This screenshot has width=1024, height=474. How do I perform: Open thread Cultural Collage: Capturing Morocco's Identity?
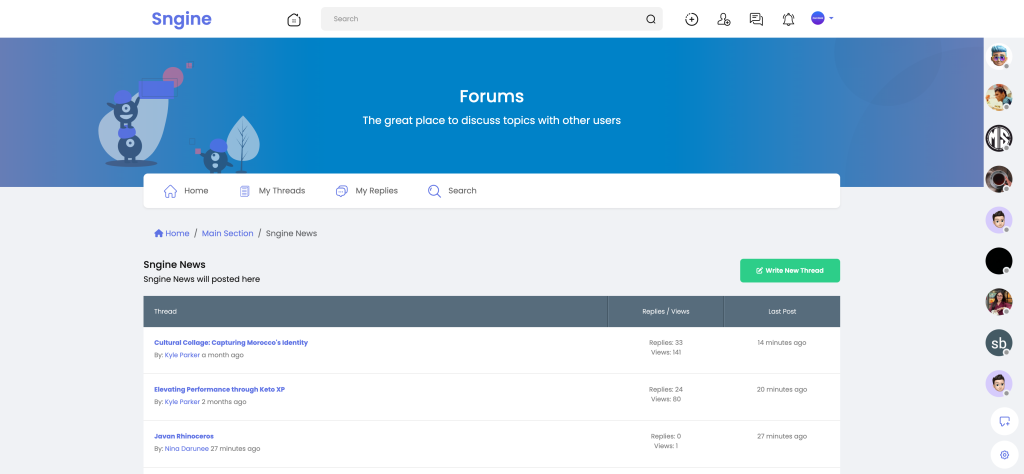(231, 343)
